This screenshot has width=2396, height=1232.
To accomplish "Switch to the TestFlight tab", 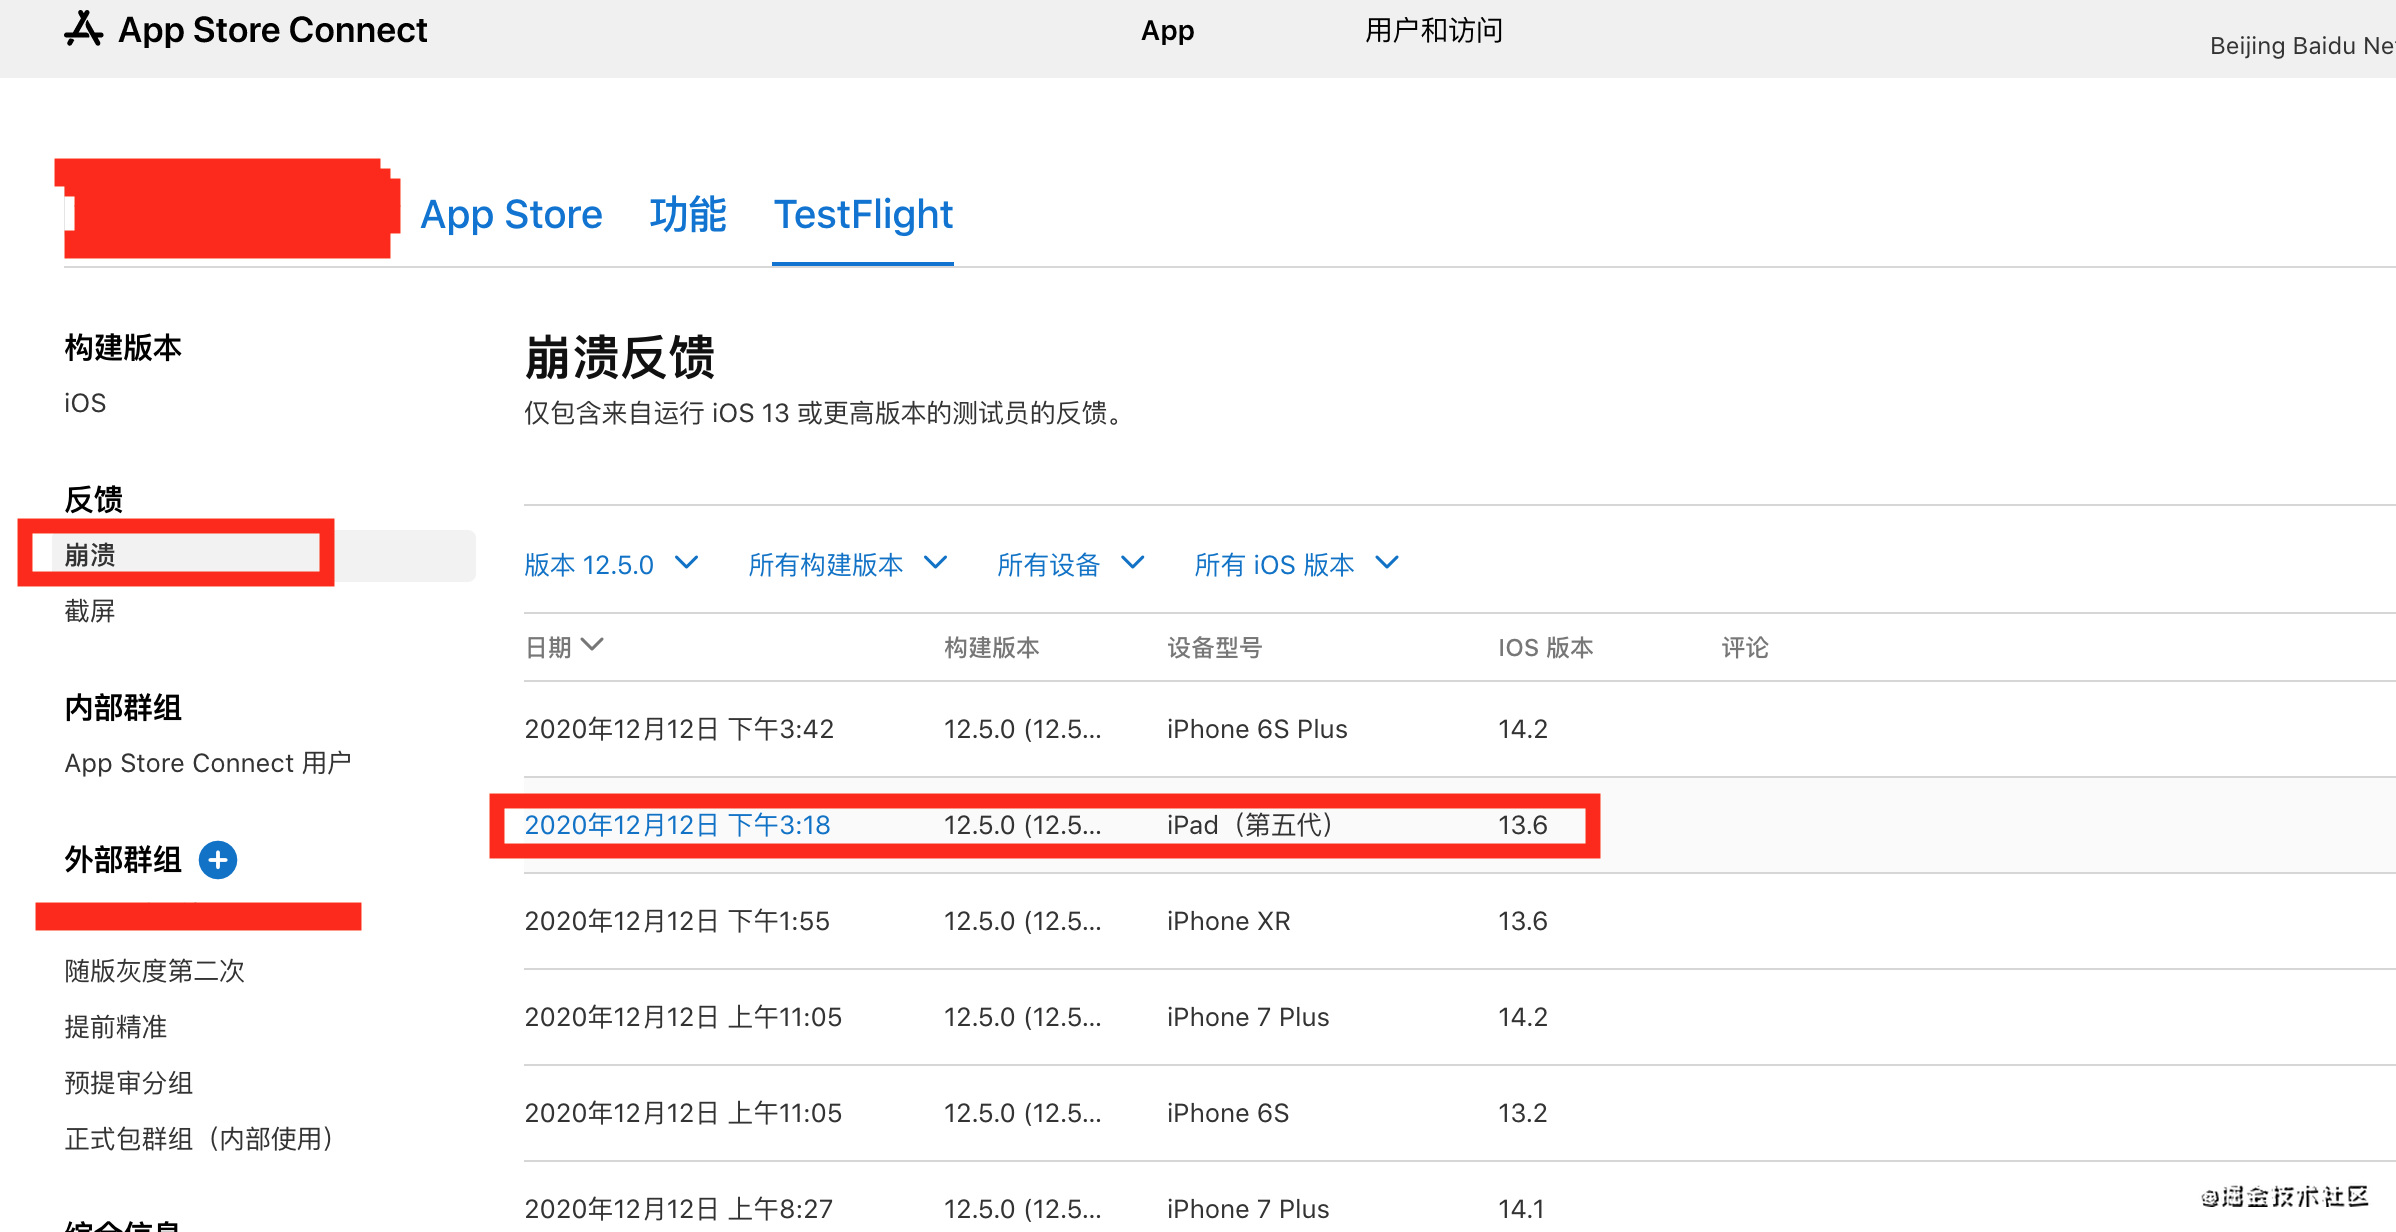I will coord(863,215).
